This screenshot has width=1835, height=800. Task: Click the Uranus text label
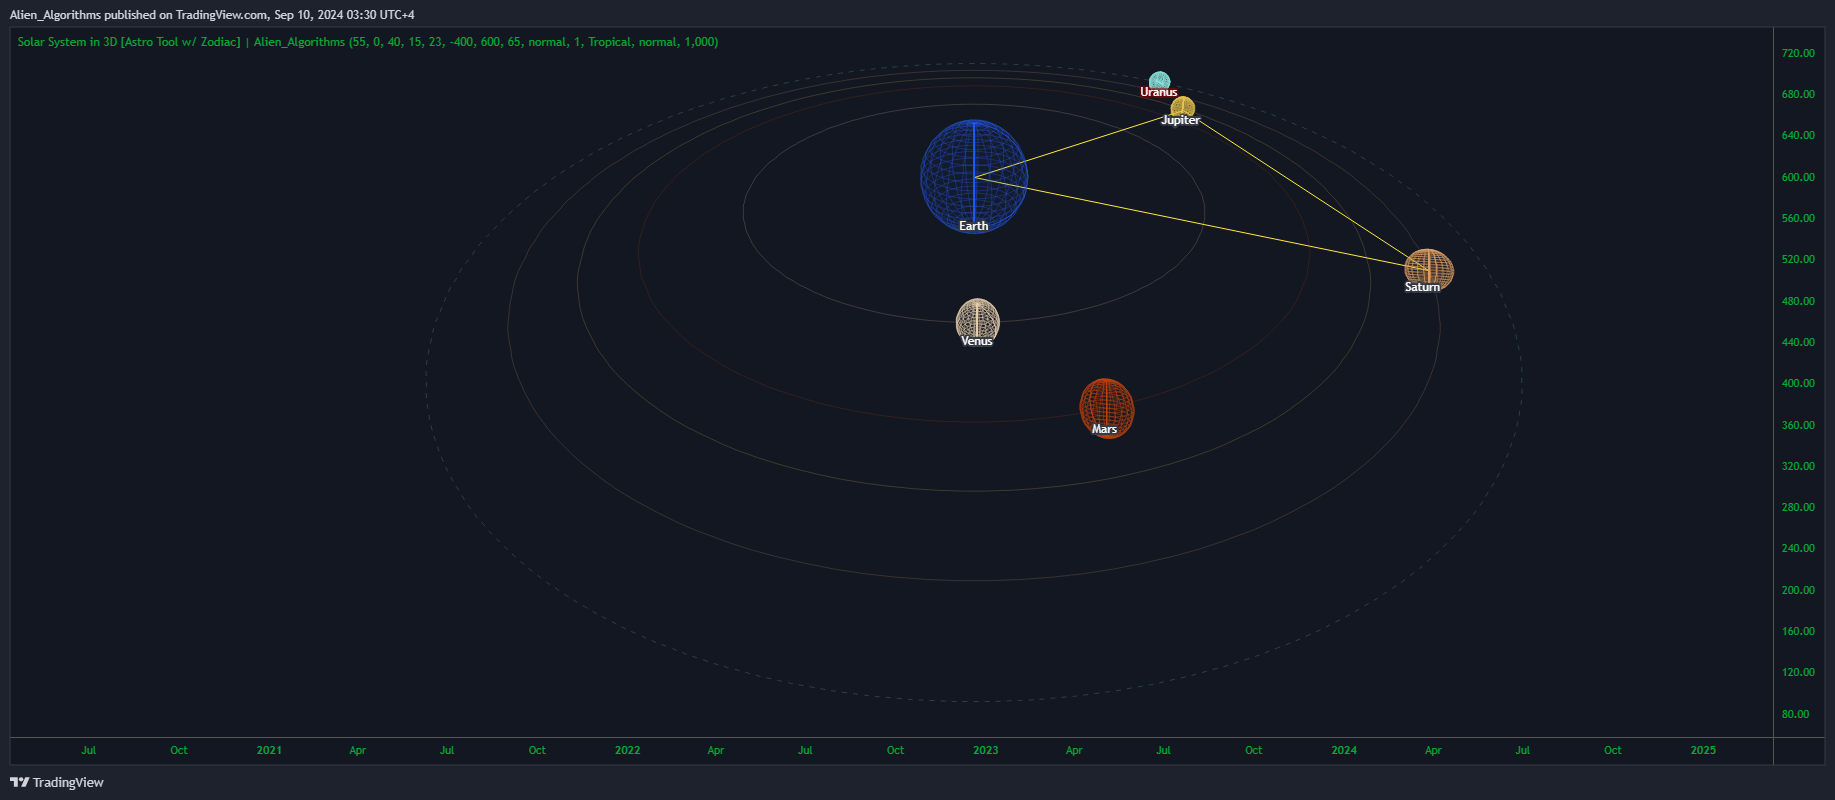pos(1158,92)
